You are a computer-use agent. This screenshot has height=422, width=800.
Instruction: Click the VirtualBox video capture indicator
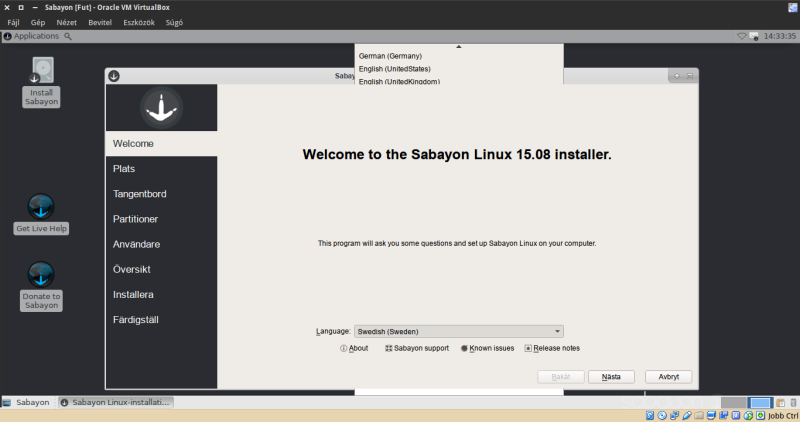click(723, 415)
